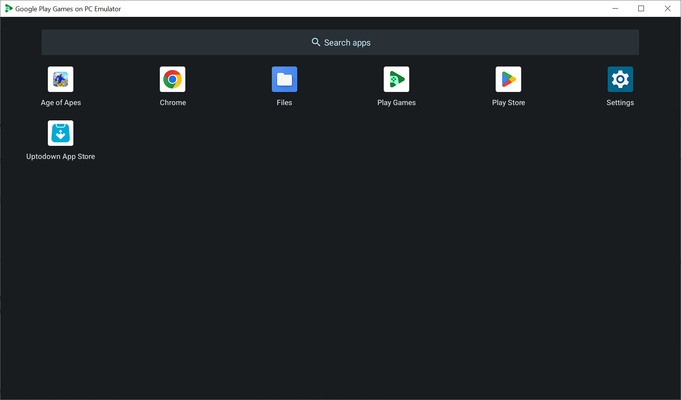Image resolution: width=681 pixels, height=400 pixels.
Task: Minimize the emulator window
Action: (x=615, y=8)
